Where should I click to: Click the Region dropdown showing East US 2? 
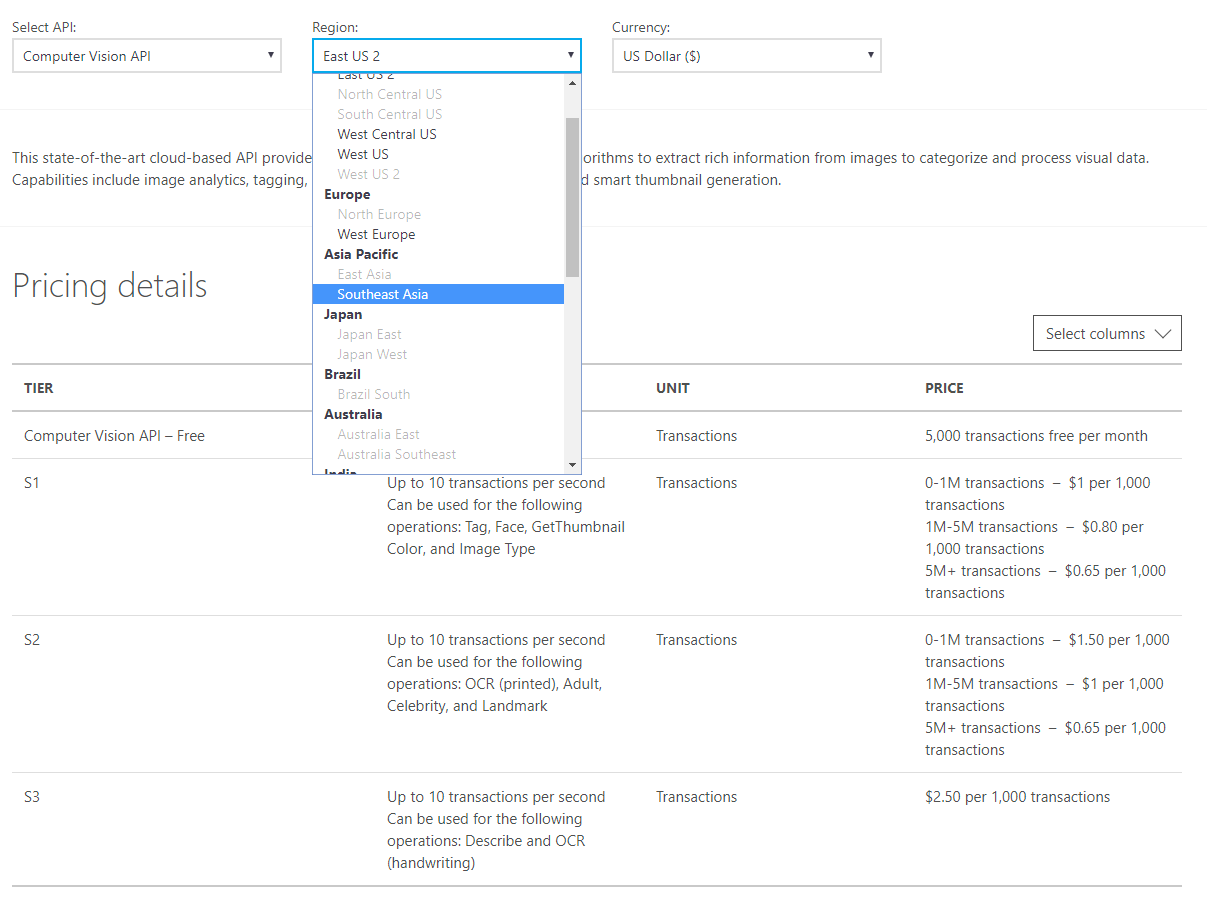446,56
